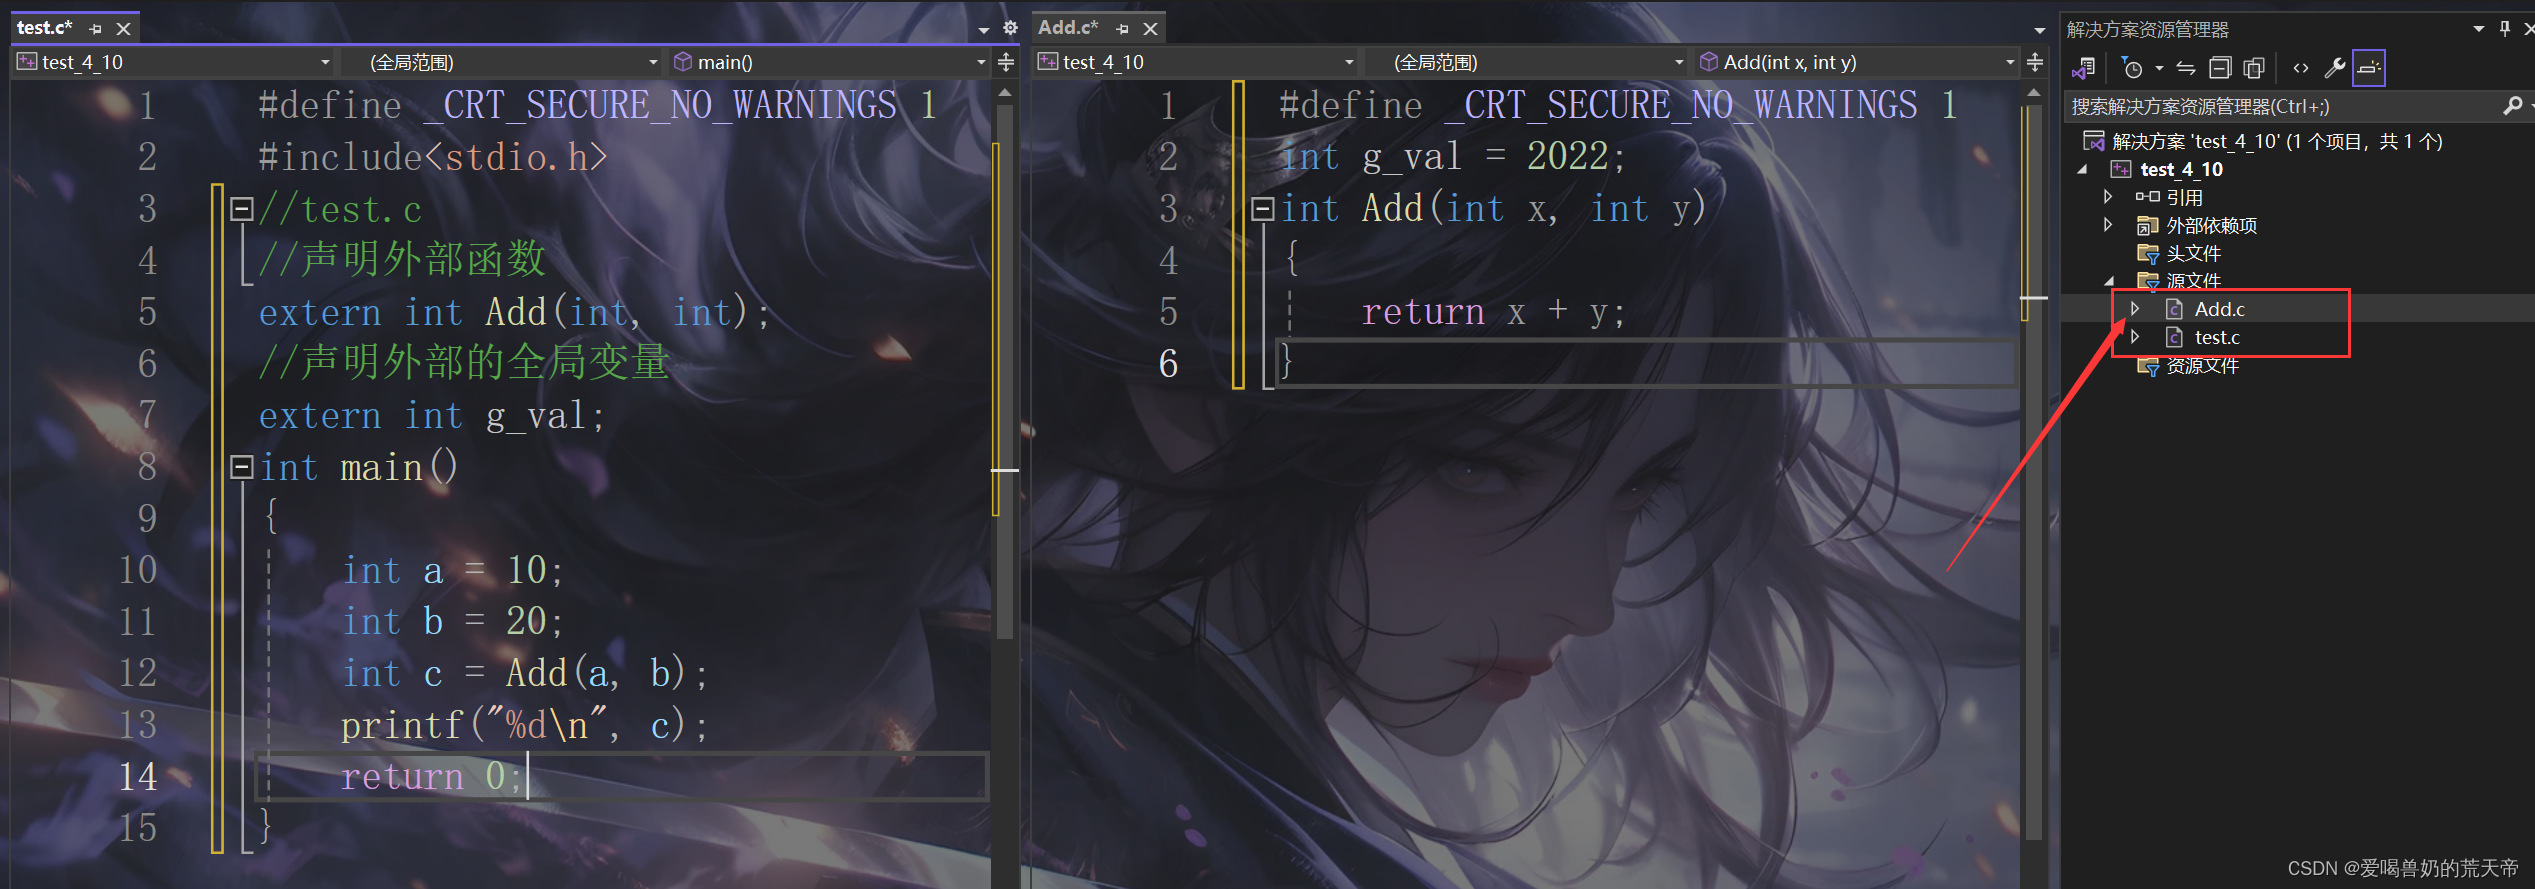The width and height of the screenshot is (2535, 889).
Task: Click 'int g_val = 2022;' in Add.c
Action: (x=1453, y=157)
